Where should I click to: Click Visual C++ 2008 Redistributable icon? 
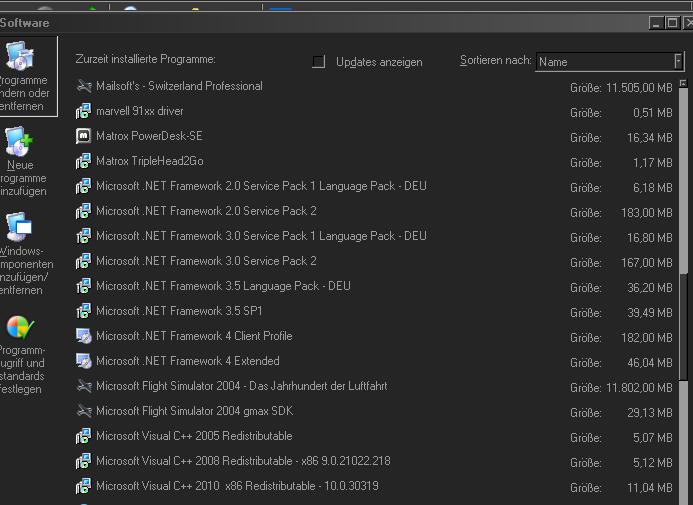(84, 461)
